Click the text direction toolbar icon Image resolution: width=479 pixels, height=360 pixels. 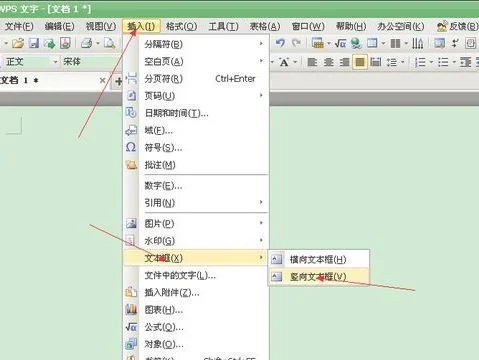click(418, 43)
